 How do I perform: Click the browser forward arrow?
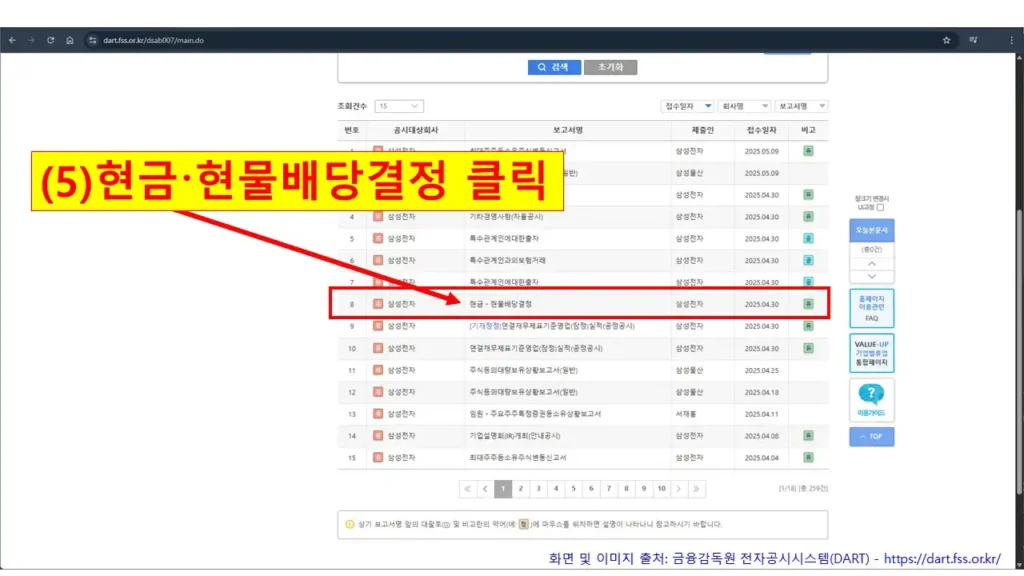click(x=31, y=40)
